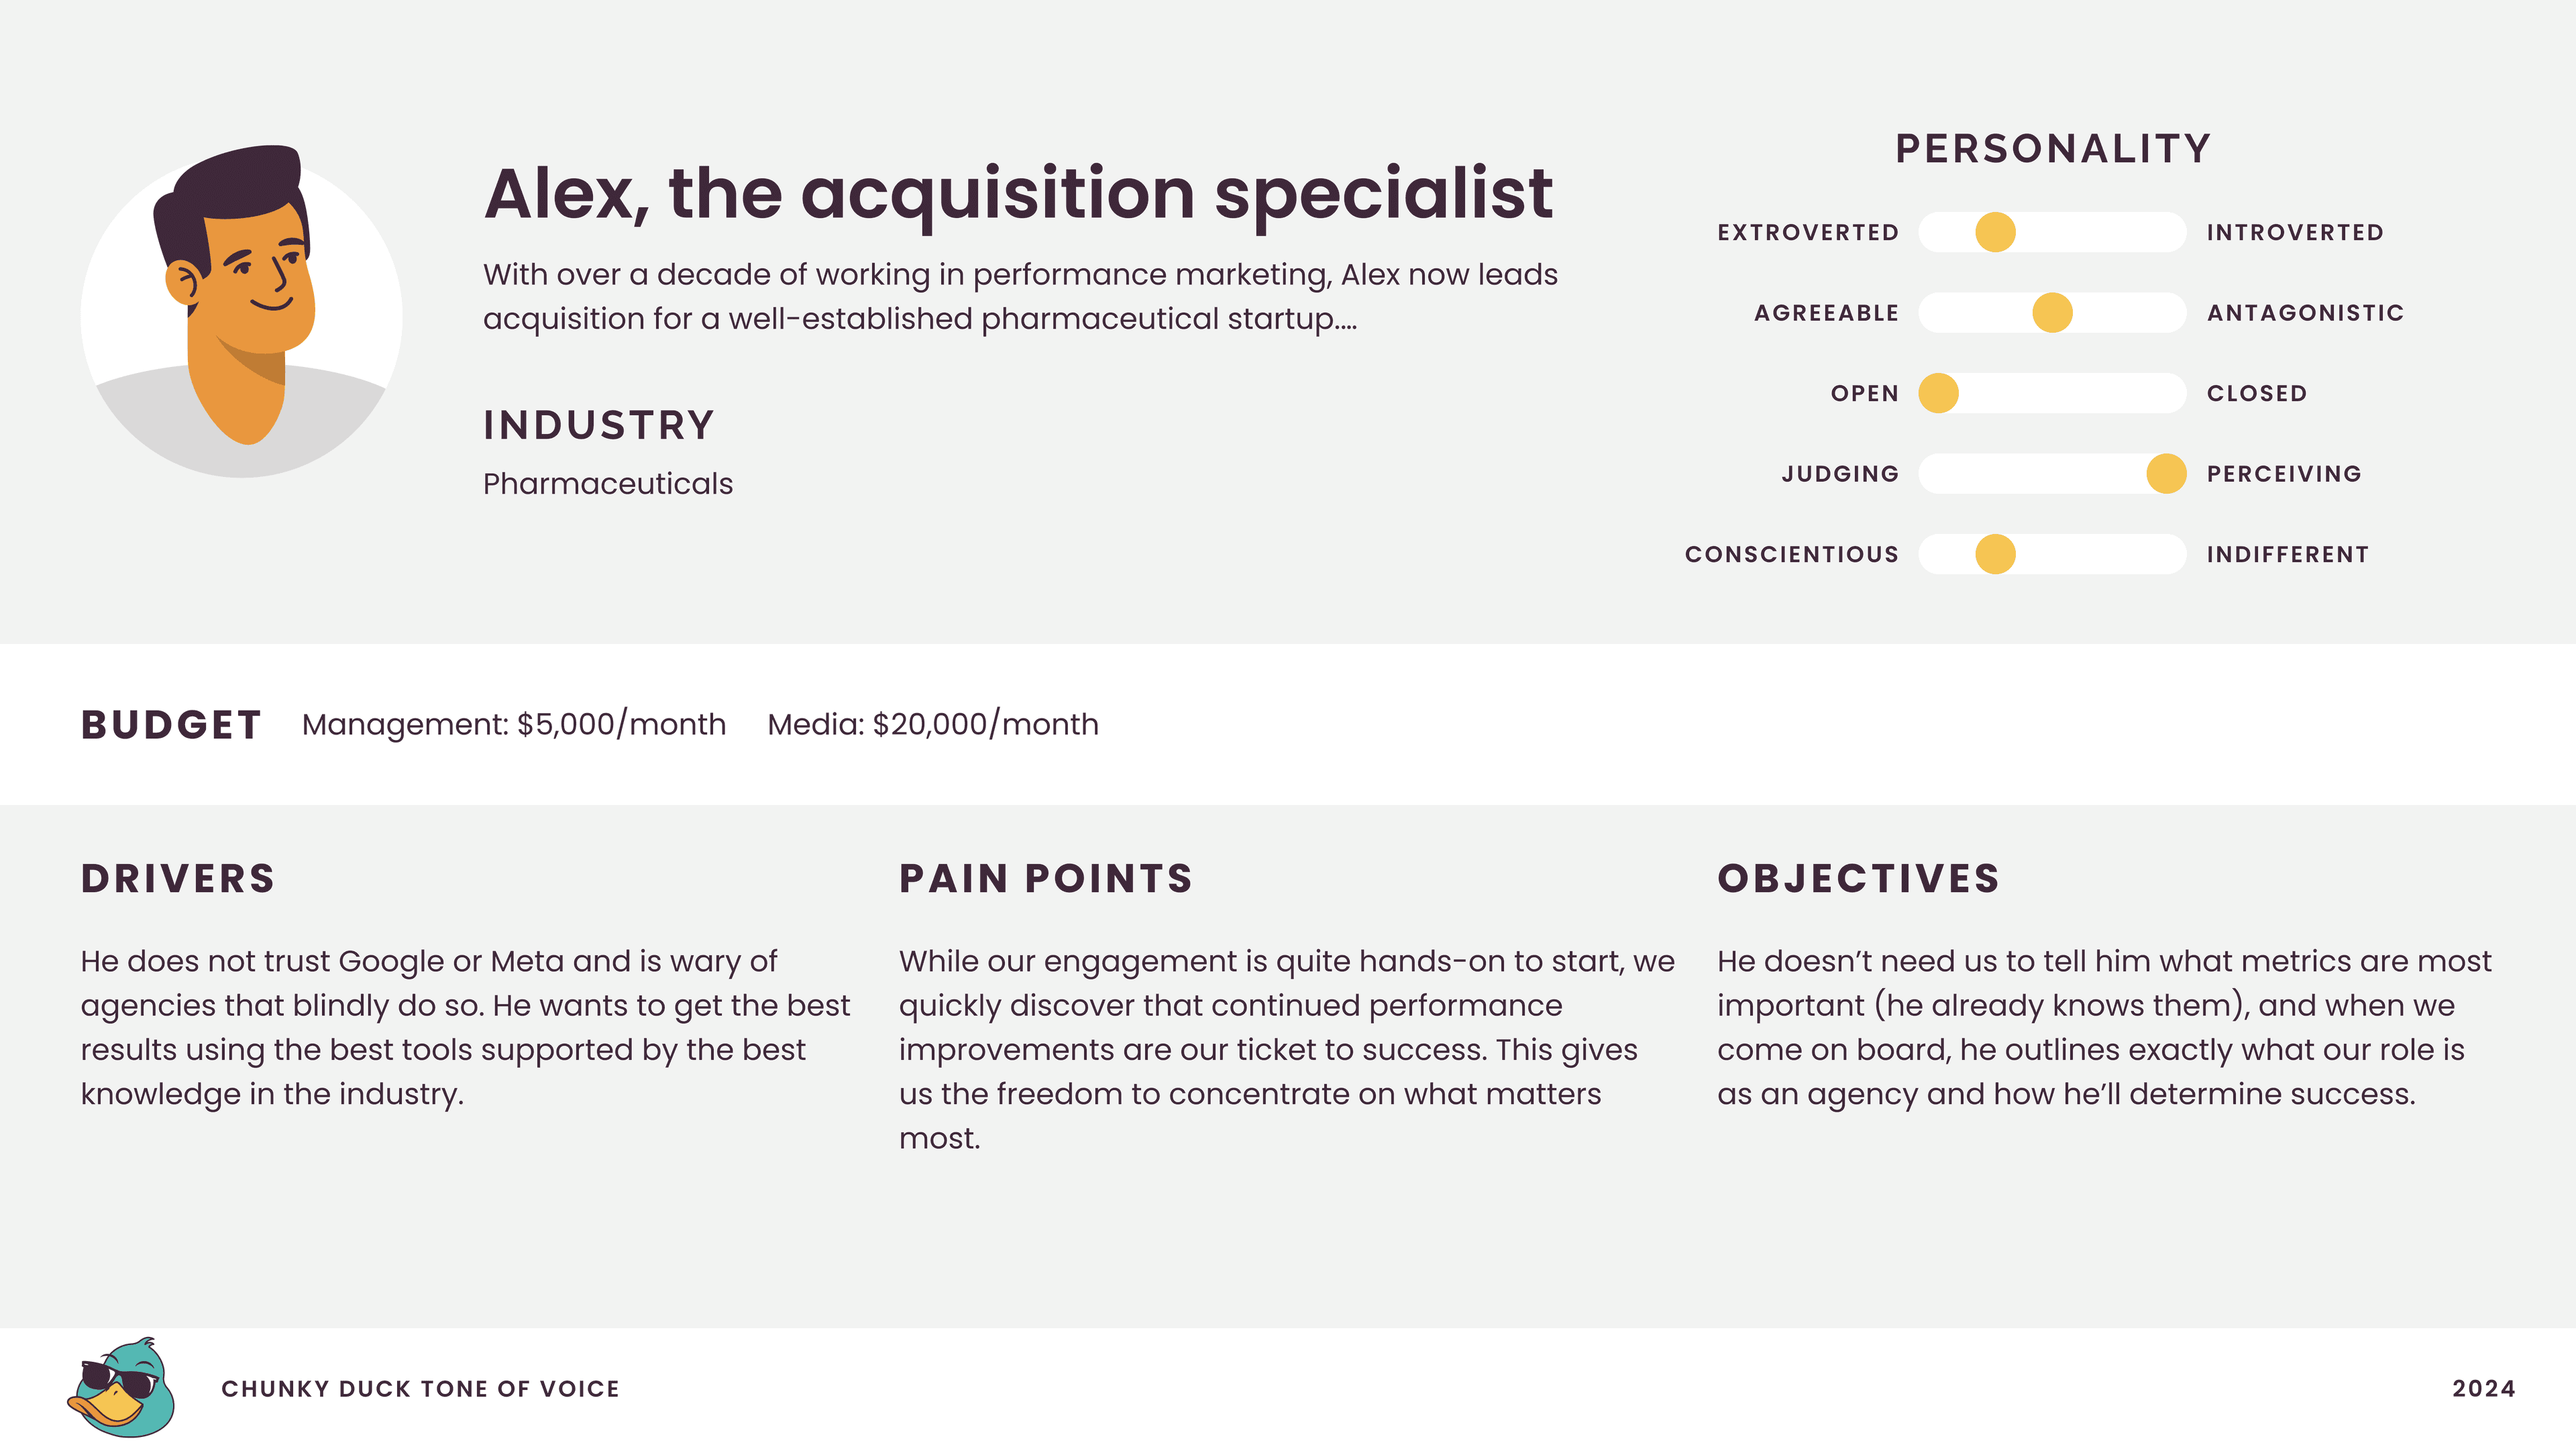The image size is (2576, 1449).
Task: Click the Chunky Duck logo icon
Action: coord(121,1387)
